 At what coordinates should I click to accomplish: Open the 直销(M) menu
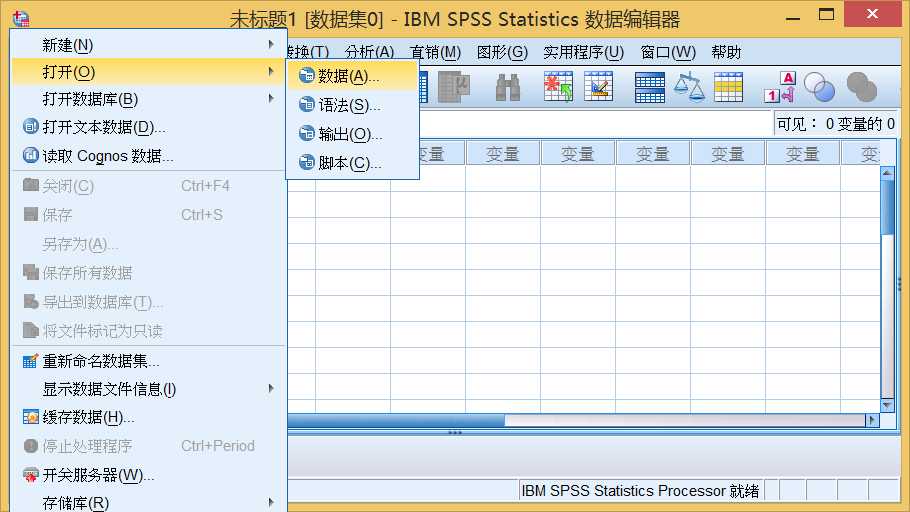click(x=435, y=52)
